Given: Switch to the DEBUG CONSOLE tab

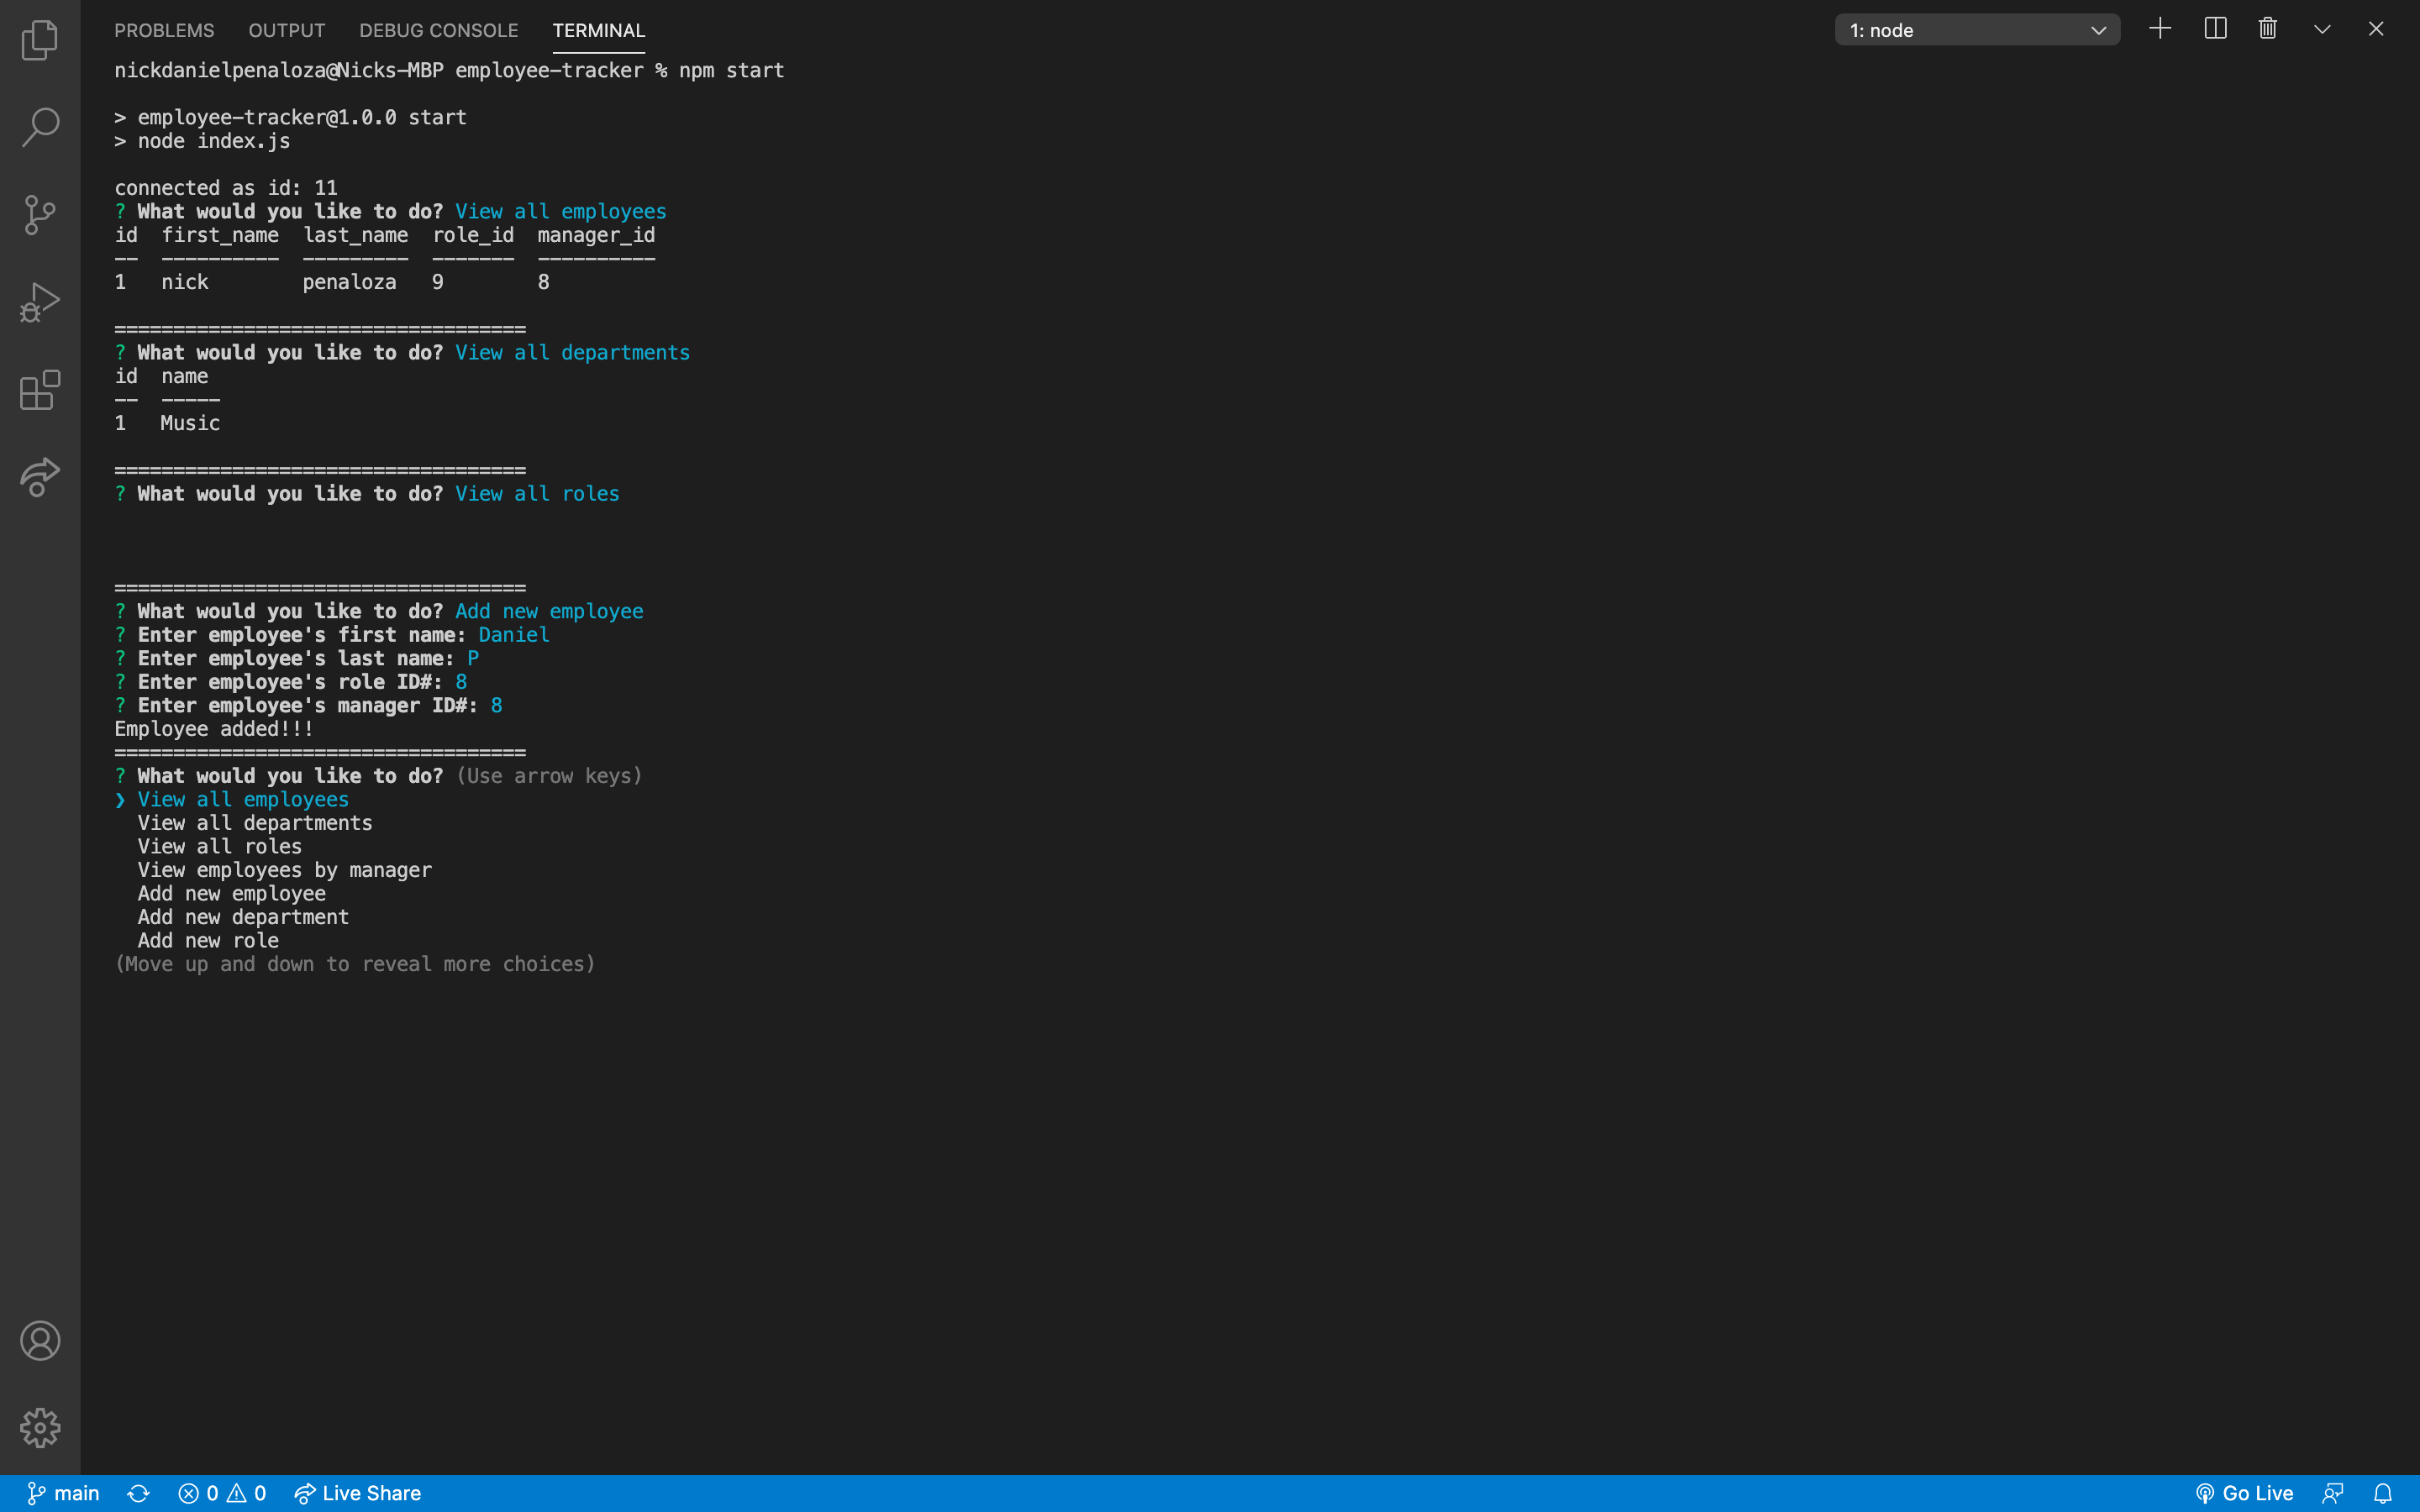Looking at the screenshot, I should (x=439, y=30).
